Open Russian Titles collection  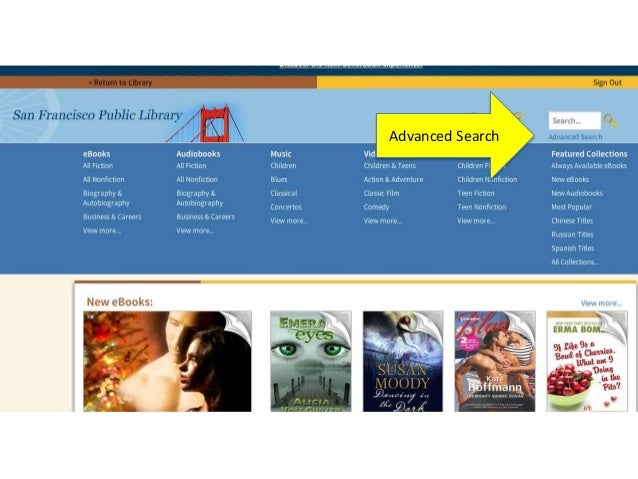572,235
